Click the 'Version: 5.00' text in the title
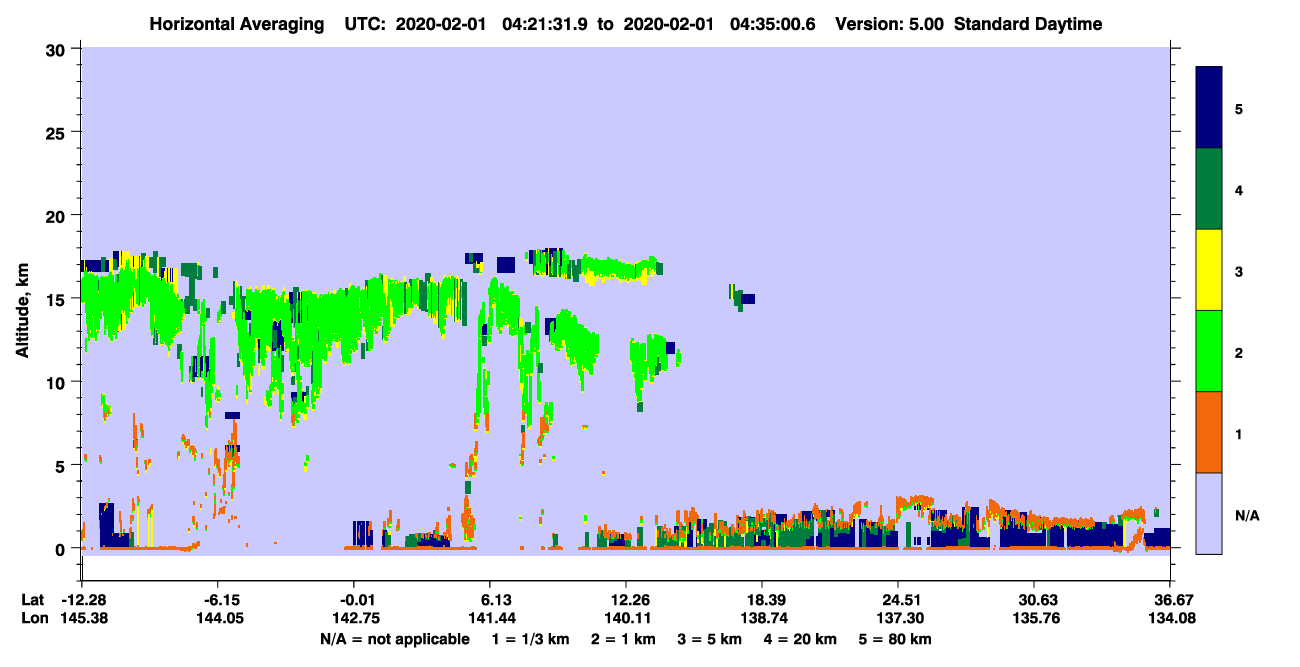The height and width of the screenshot is (667, 1300). (891, 24)
